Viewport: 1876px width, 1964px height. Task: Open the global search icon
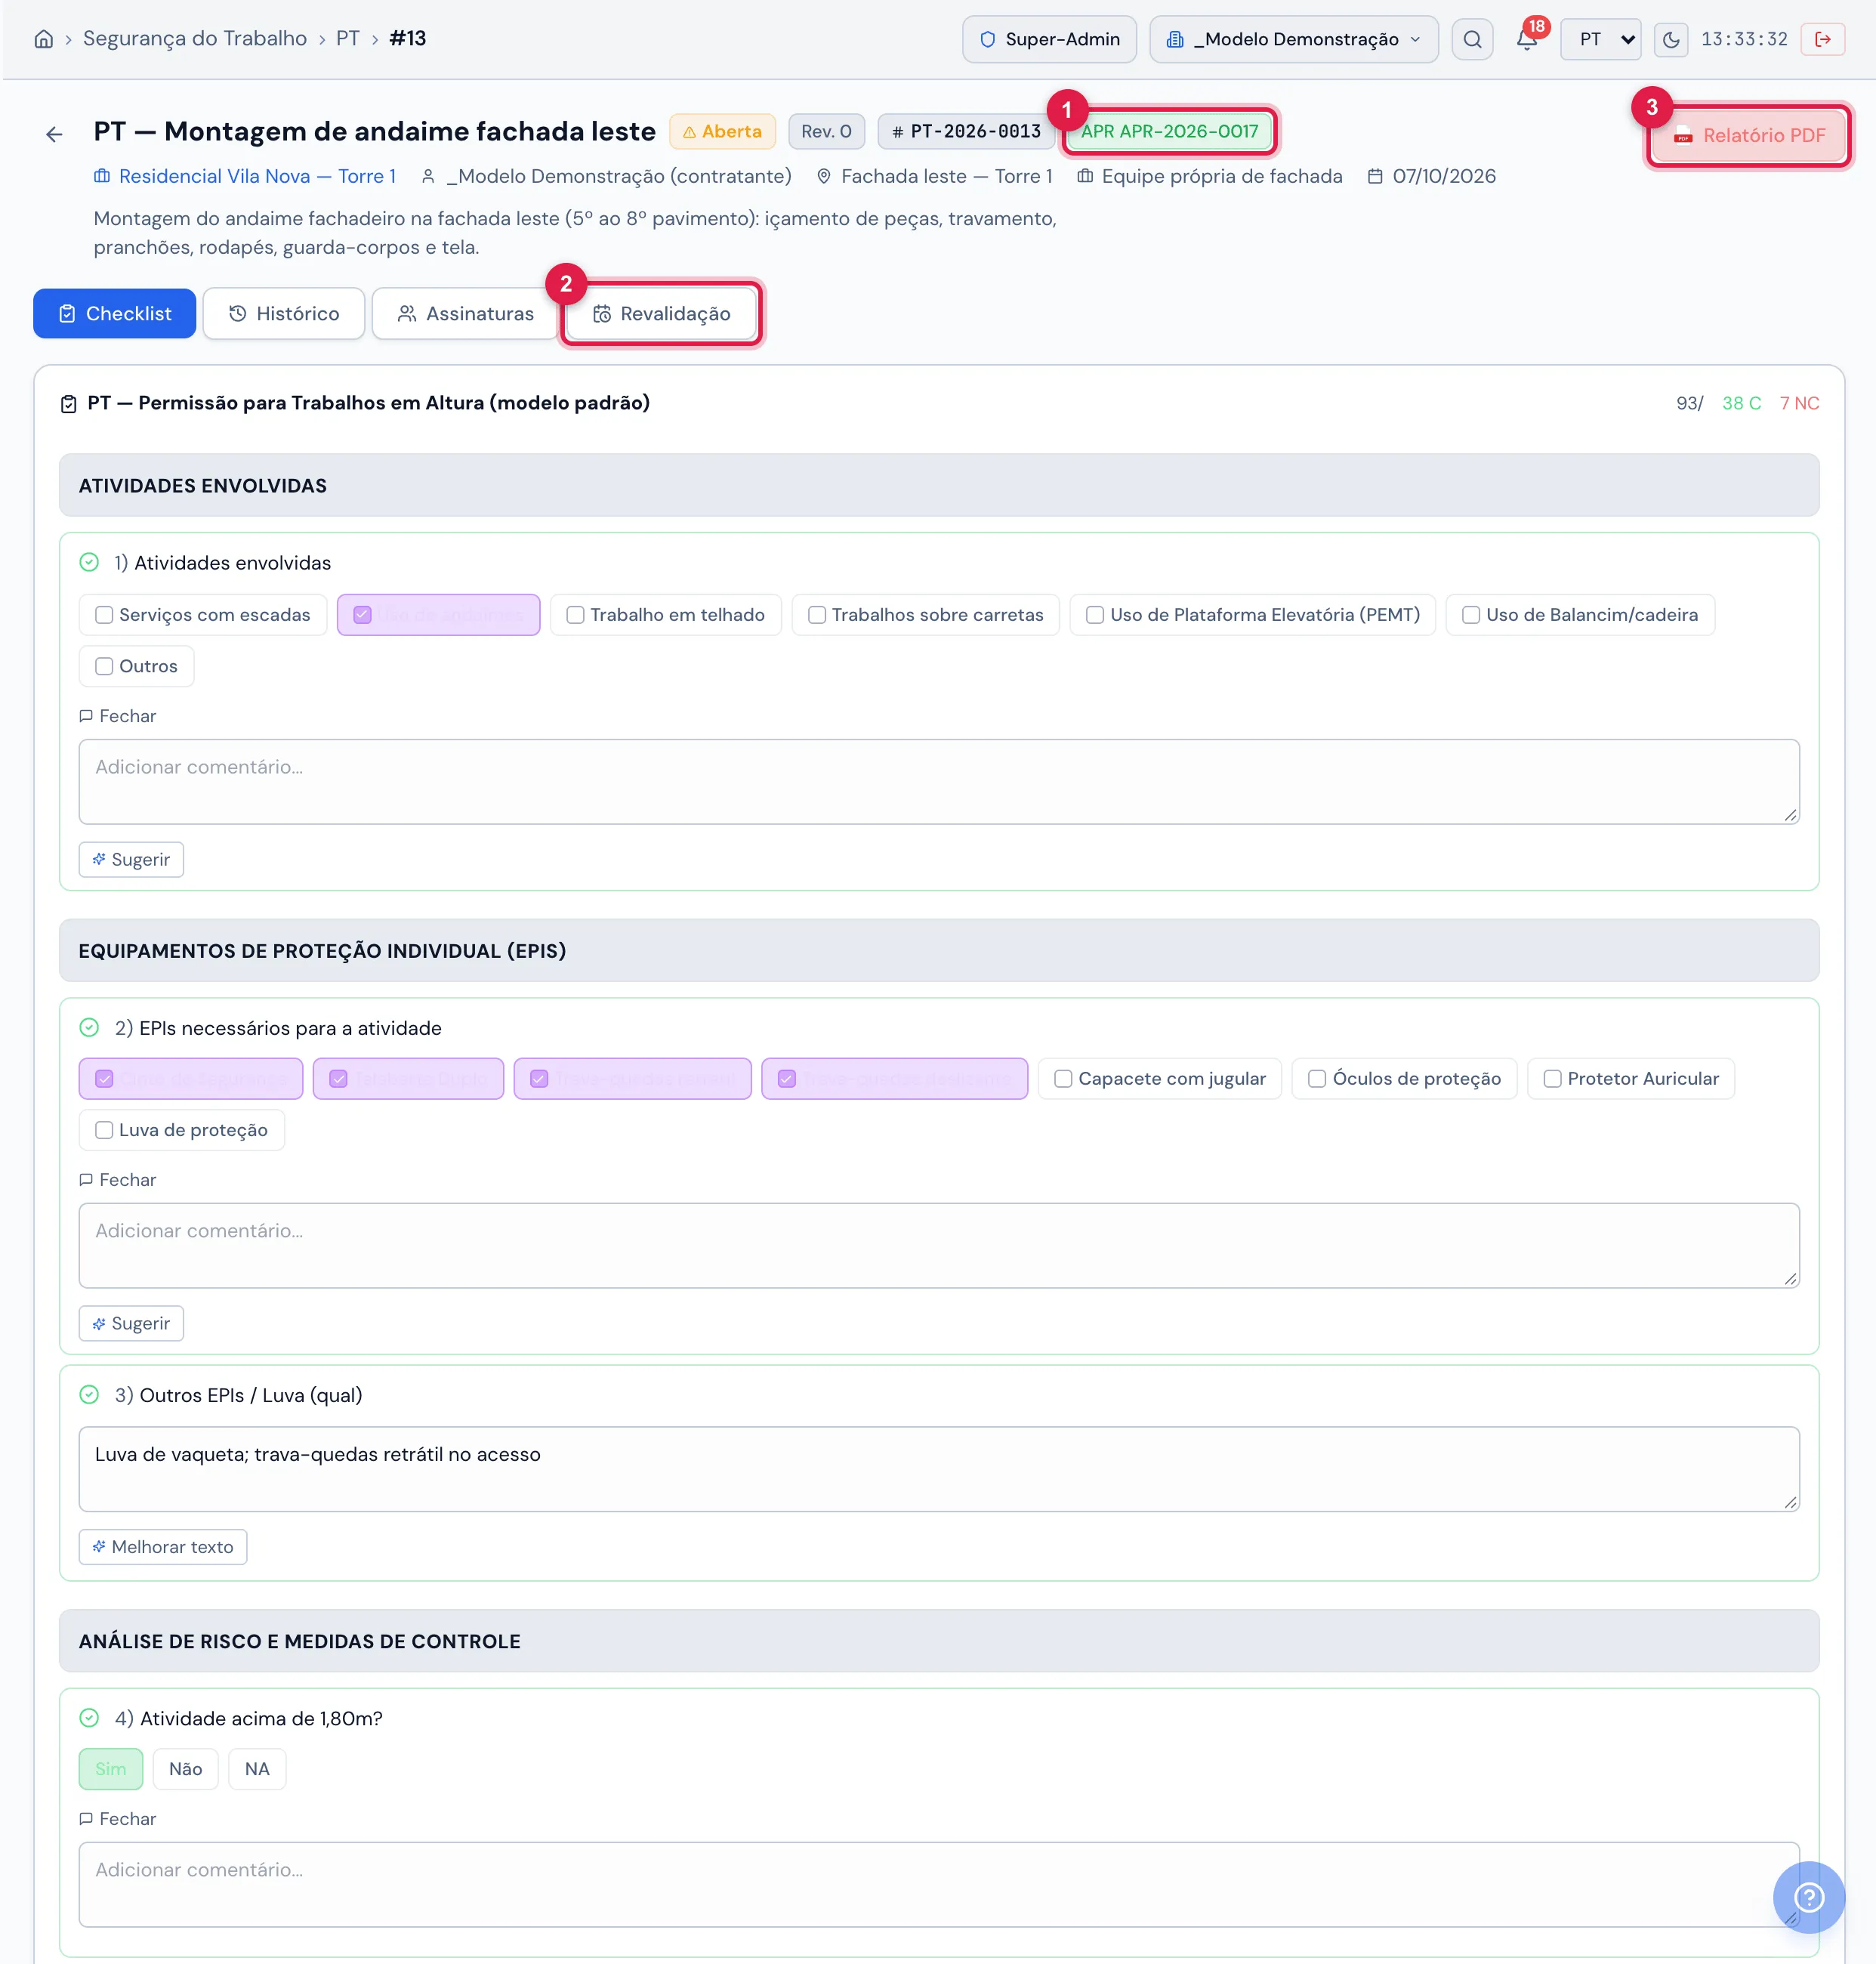point(1472,39)
